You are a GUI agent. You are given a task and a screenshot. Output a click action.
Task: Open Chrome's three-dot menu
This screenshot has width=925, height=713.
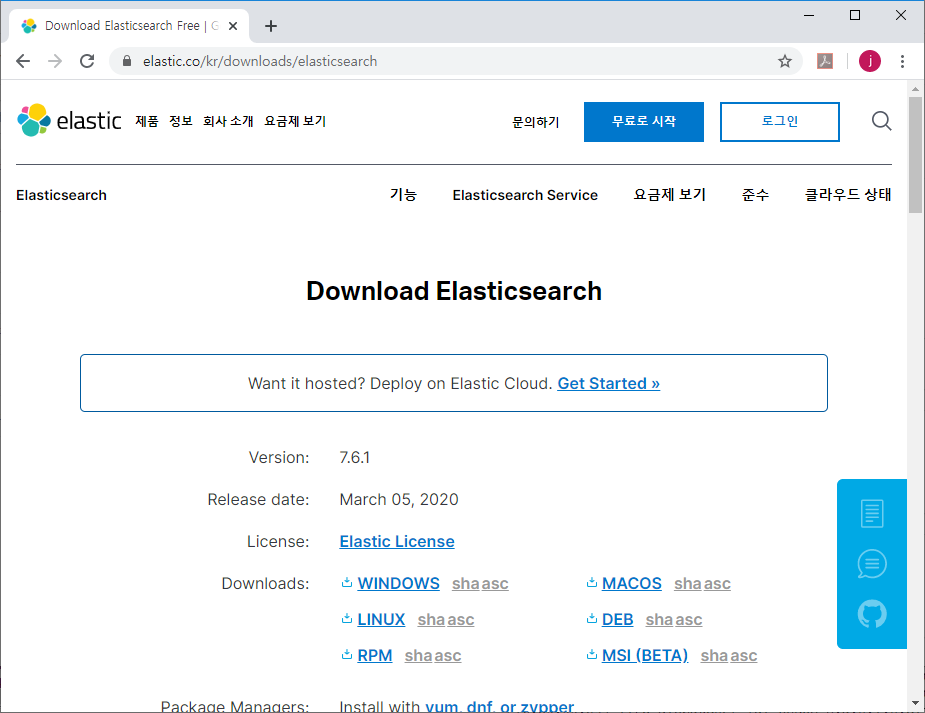pos(902,61)
